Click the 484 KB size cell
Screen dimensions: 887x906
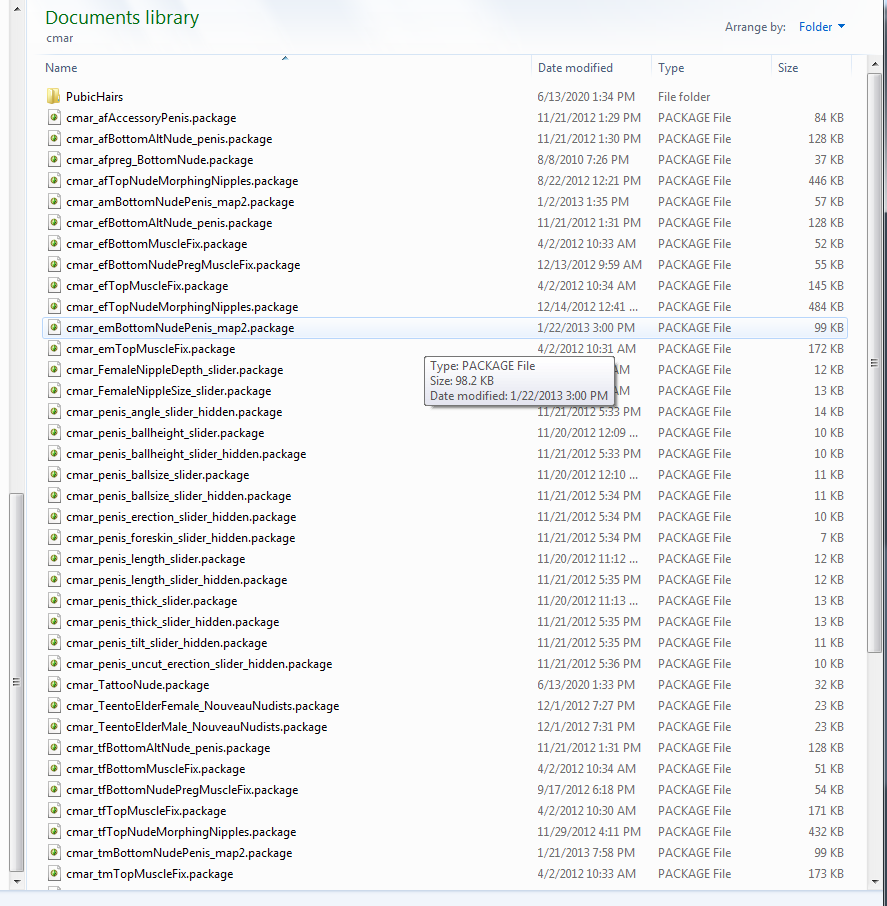point(826,307)
